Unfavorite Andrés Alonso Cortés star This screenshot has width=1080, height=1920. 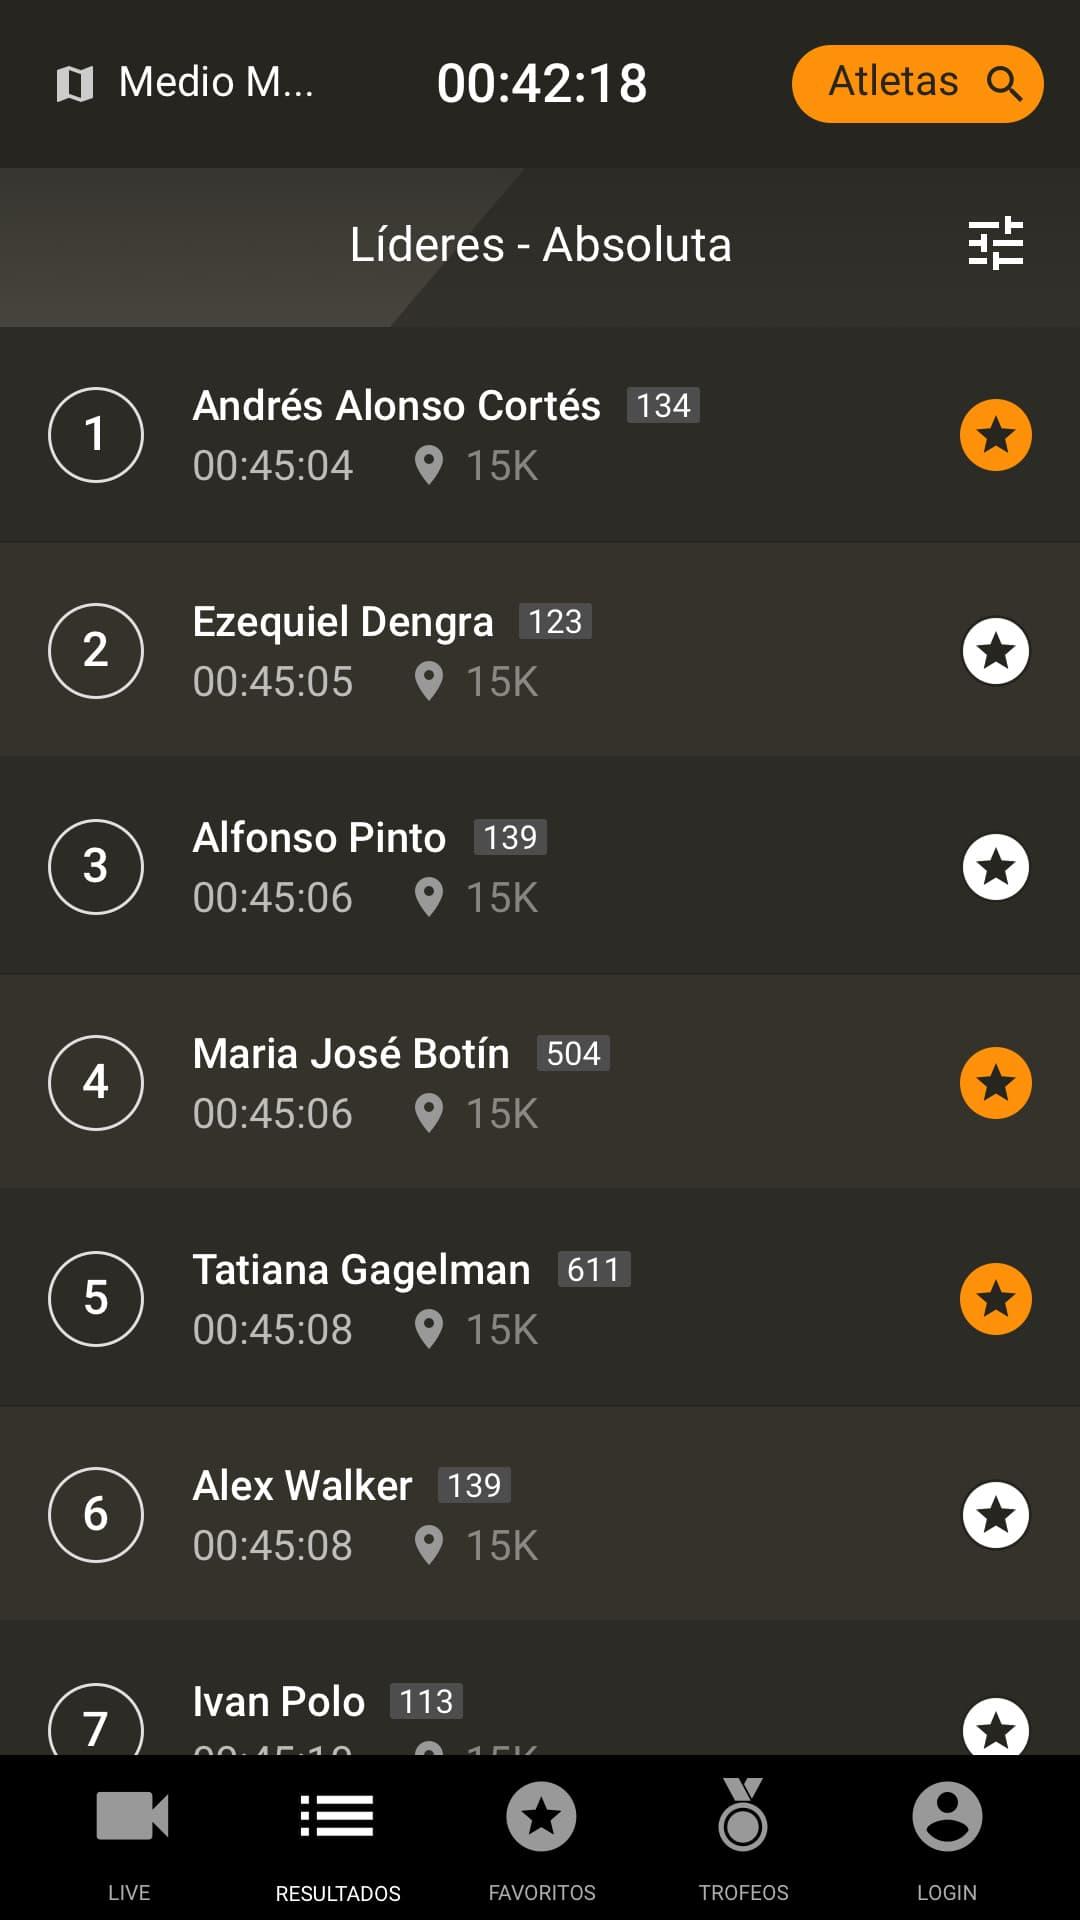(x=996, y=435)
